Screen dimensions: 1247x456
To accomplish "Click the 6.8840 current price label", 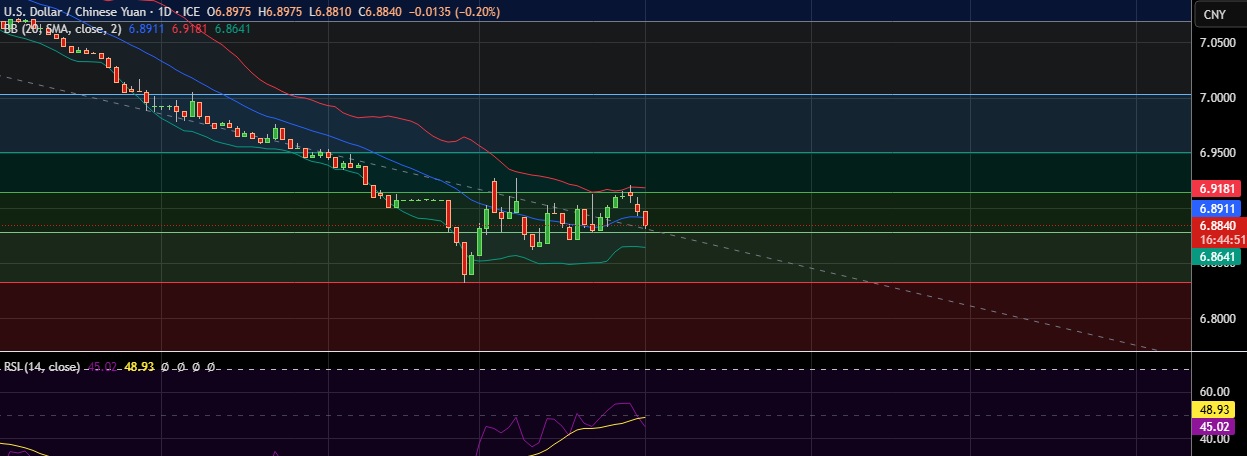I will click(1220, 226).
